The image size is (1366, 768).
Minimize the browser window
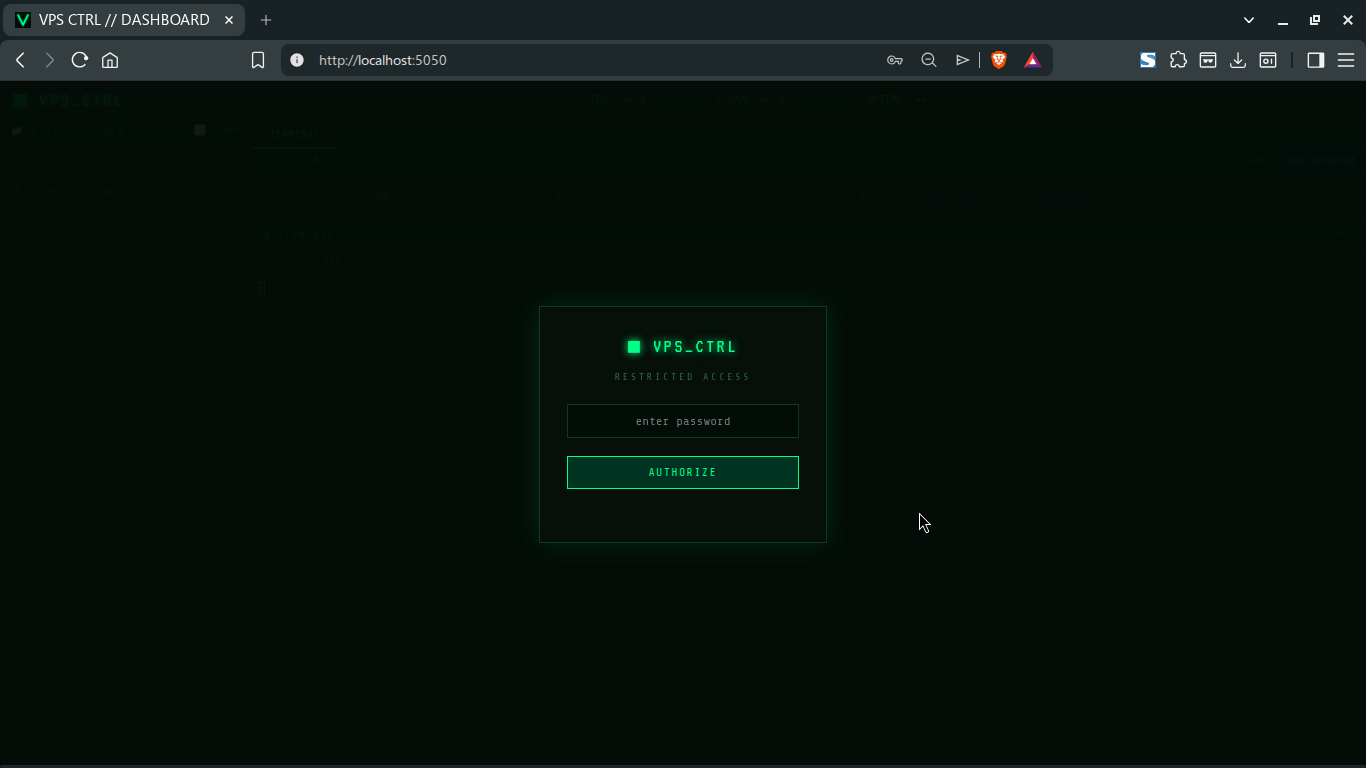[1283, 20]
